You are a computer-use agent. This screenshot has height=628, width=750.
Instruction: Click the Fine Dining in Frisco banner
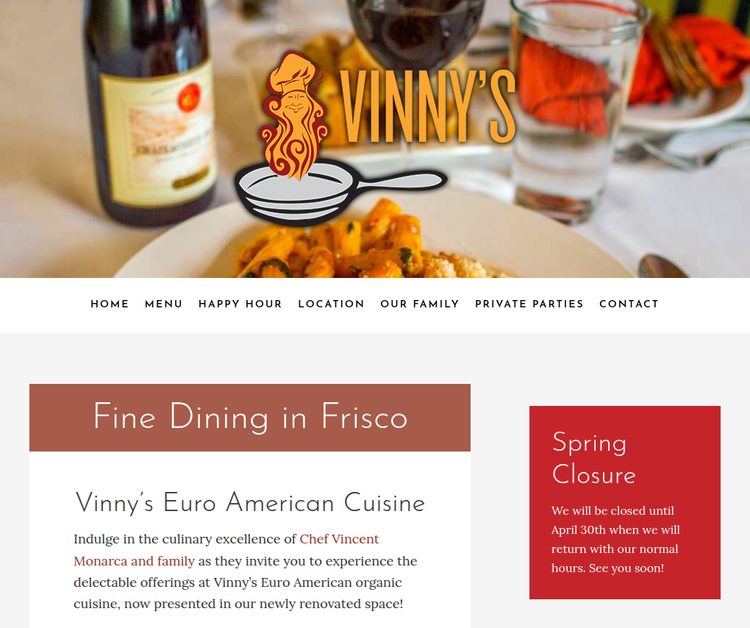pyautogui.click(x=250, y=418)
